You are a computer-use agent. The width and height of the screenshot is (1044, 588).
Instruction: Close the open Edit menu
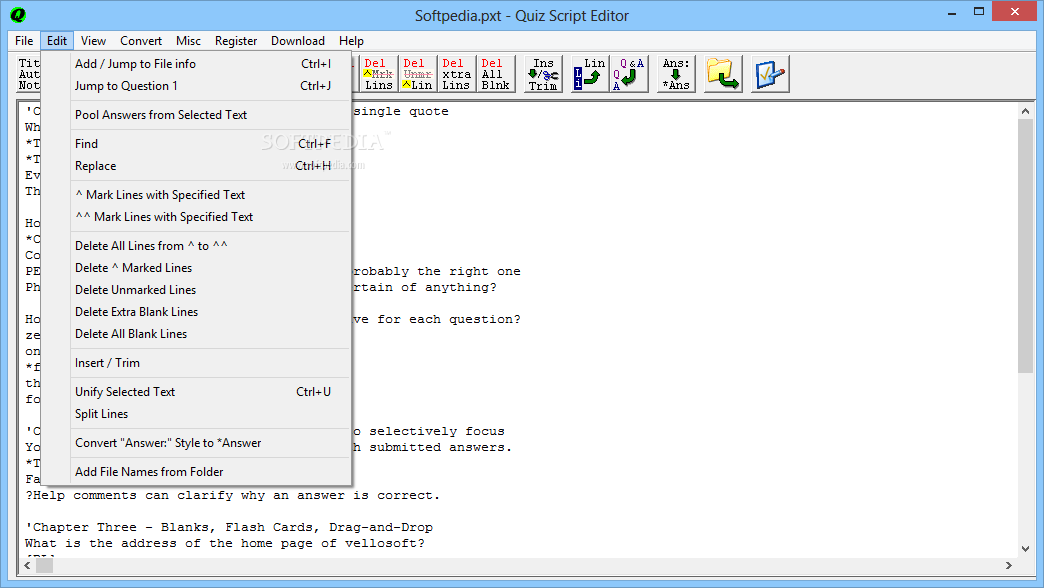click(57, 41)
